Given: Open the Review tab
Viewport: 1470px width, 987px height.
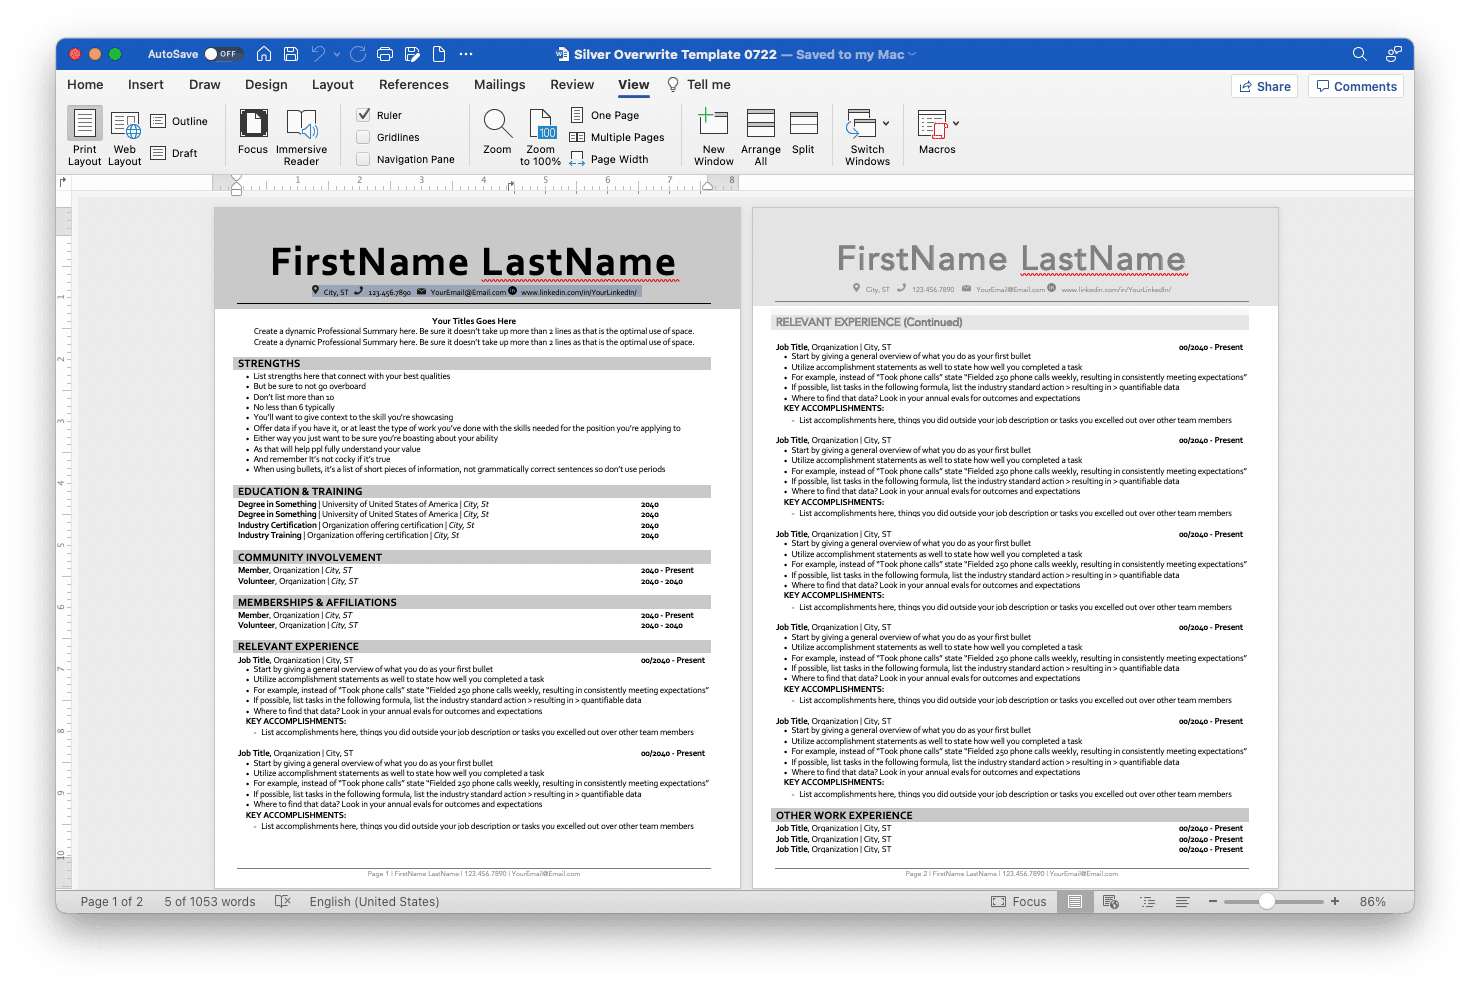Looking at the screenshot, I should [x=572, y=85].
